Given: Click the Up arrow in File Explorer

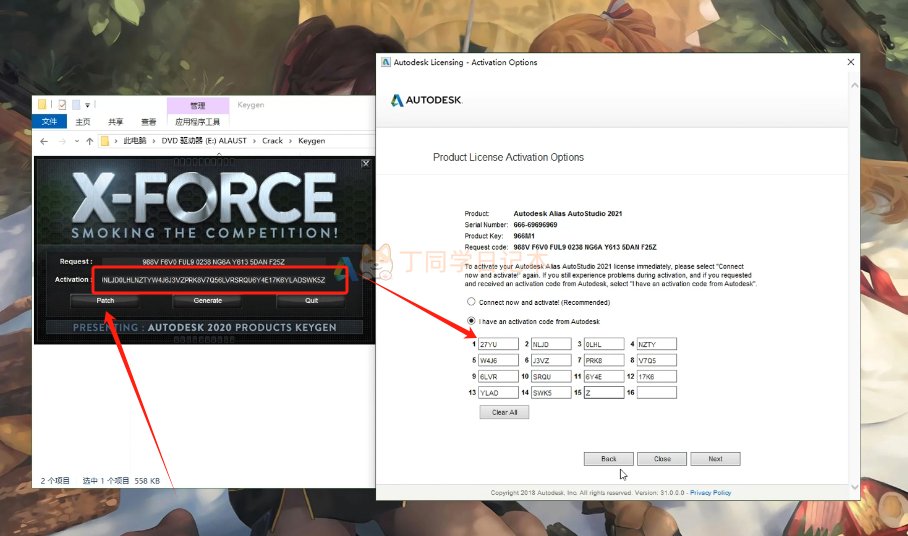Looking at the screenshot, I should [x=89, y=141].
